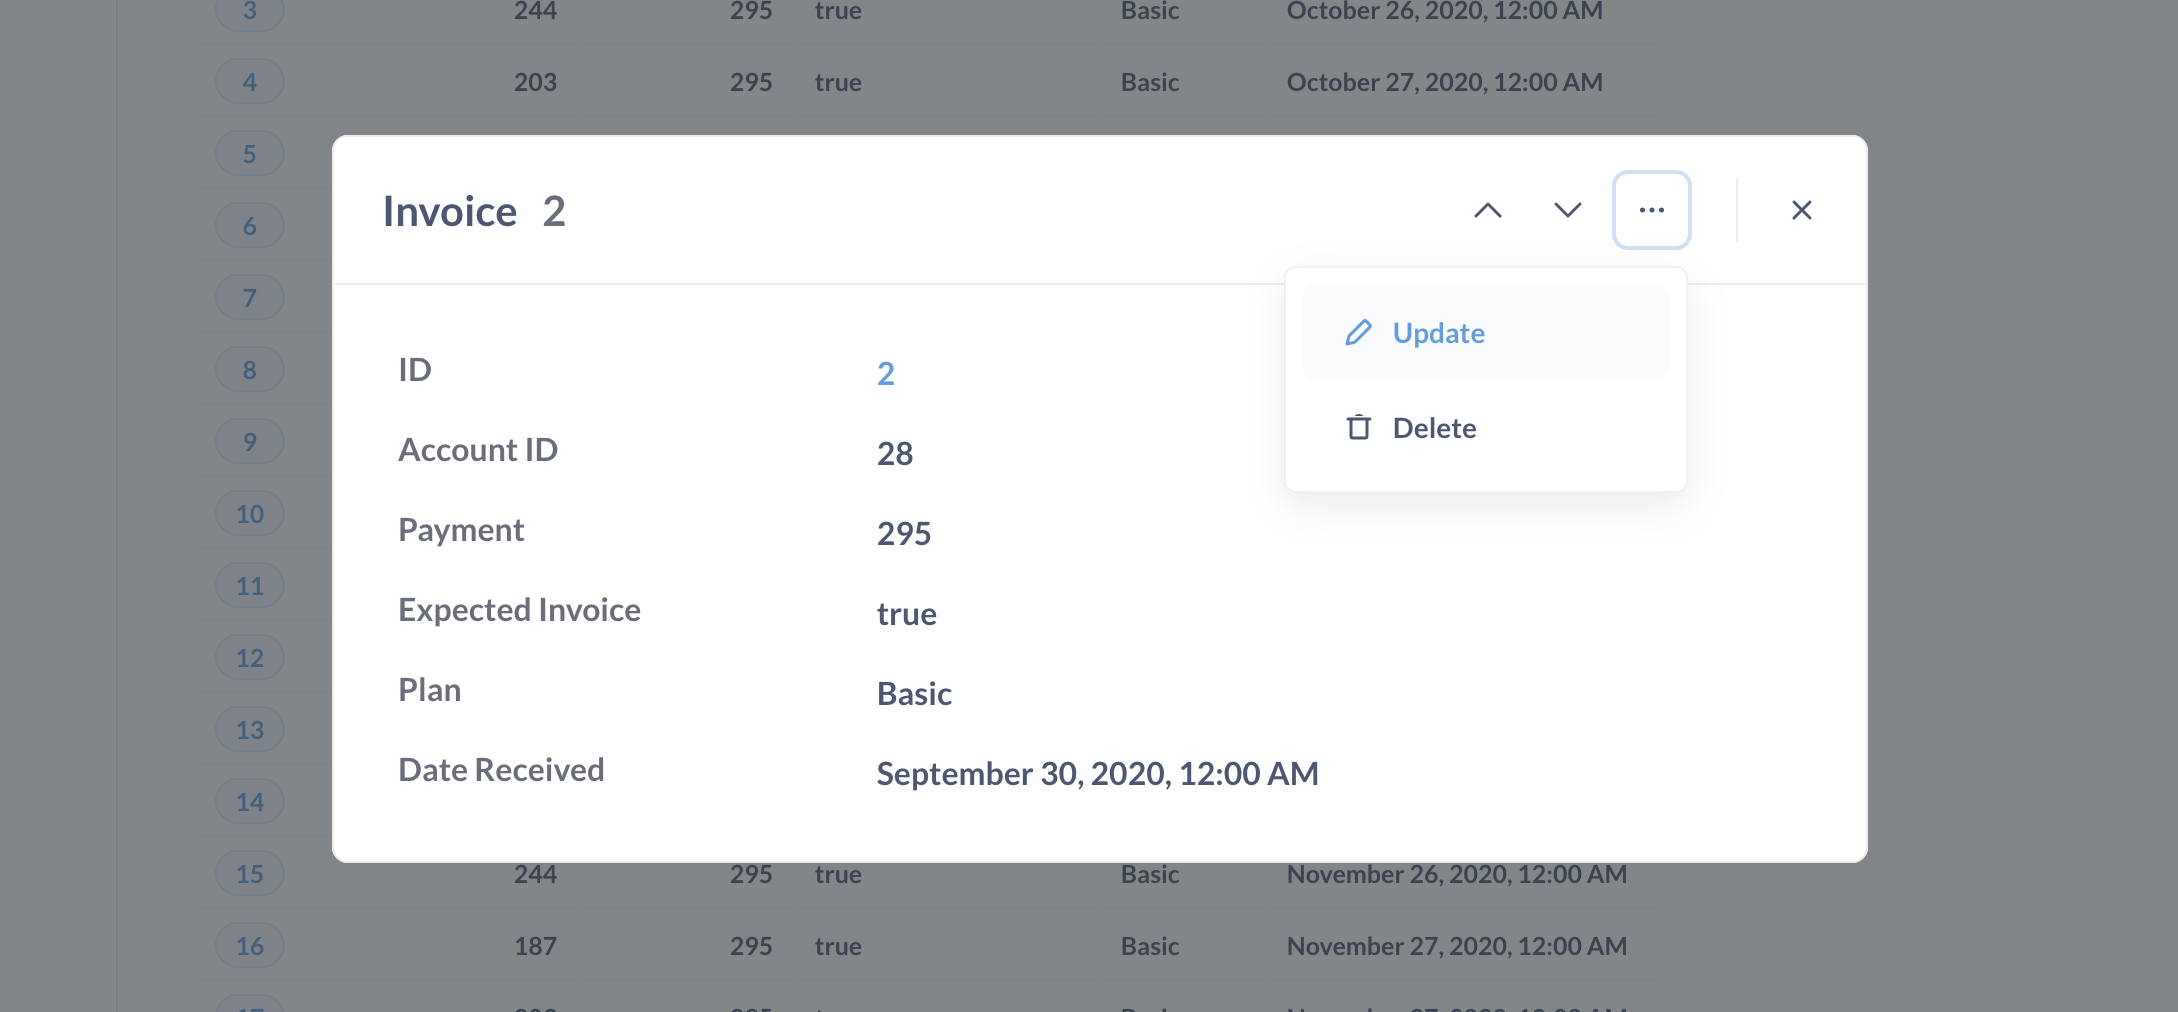Screen dimensions: 2178x1012
Task: Click the Invoice 2 dialog title
Action: tap(473, 210)
